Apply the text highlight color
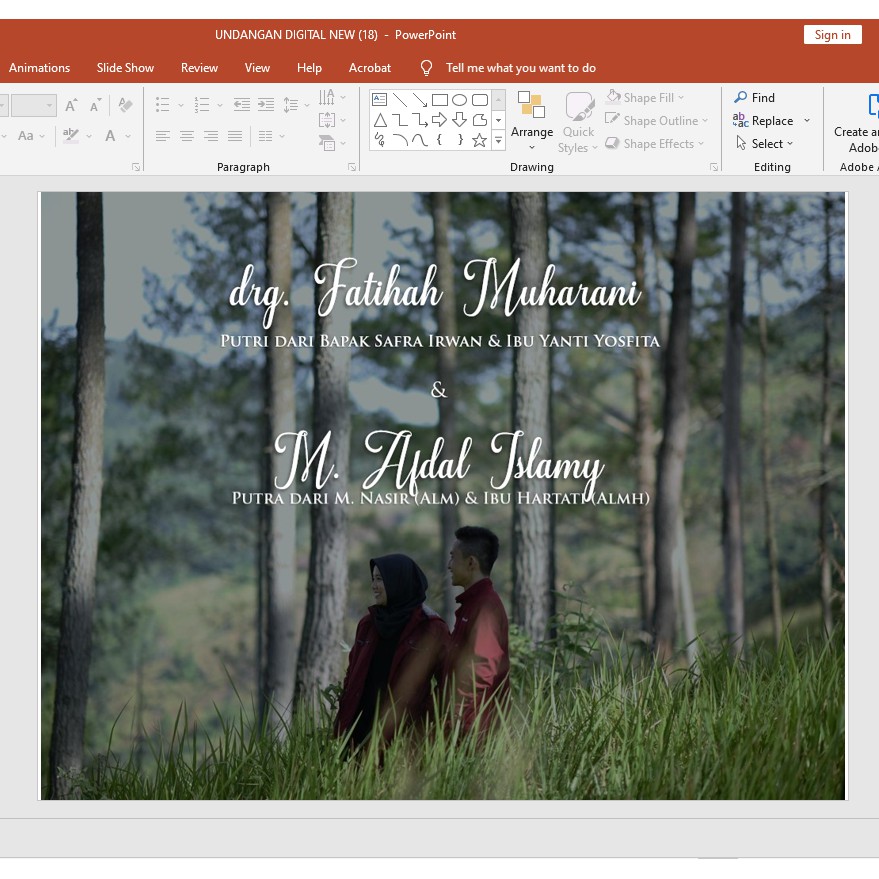The height and width of the screenshot is (879, 879). 71,136
